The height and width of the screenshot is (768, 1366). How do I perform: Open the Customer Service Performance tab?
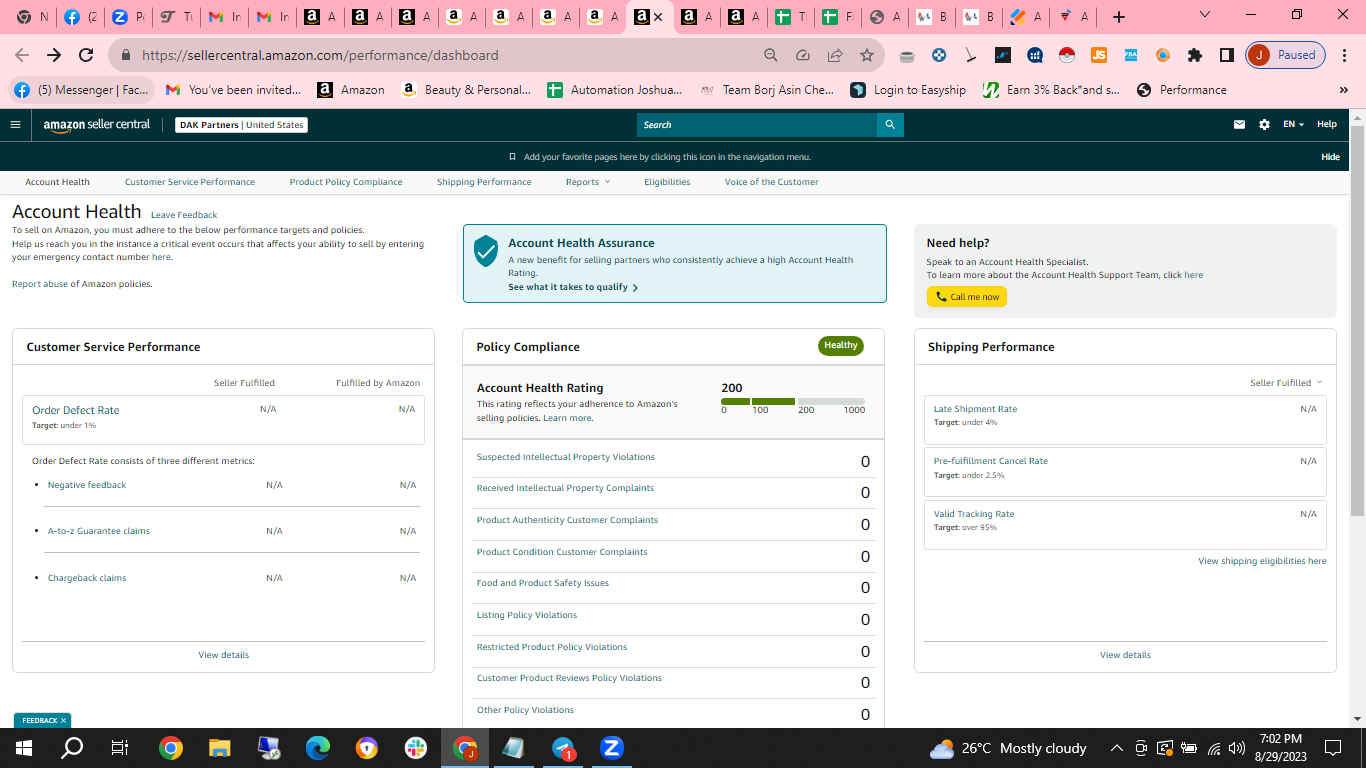tap(190, 182)
